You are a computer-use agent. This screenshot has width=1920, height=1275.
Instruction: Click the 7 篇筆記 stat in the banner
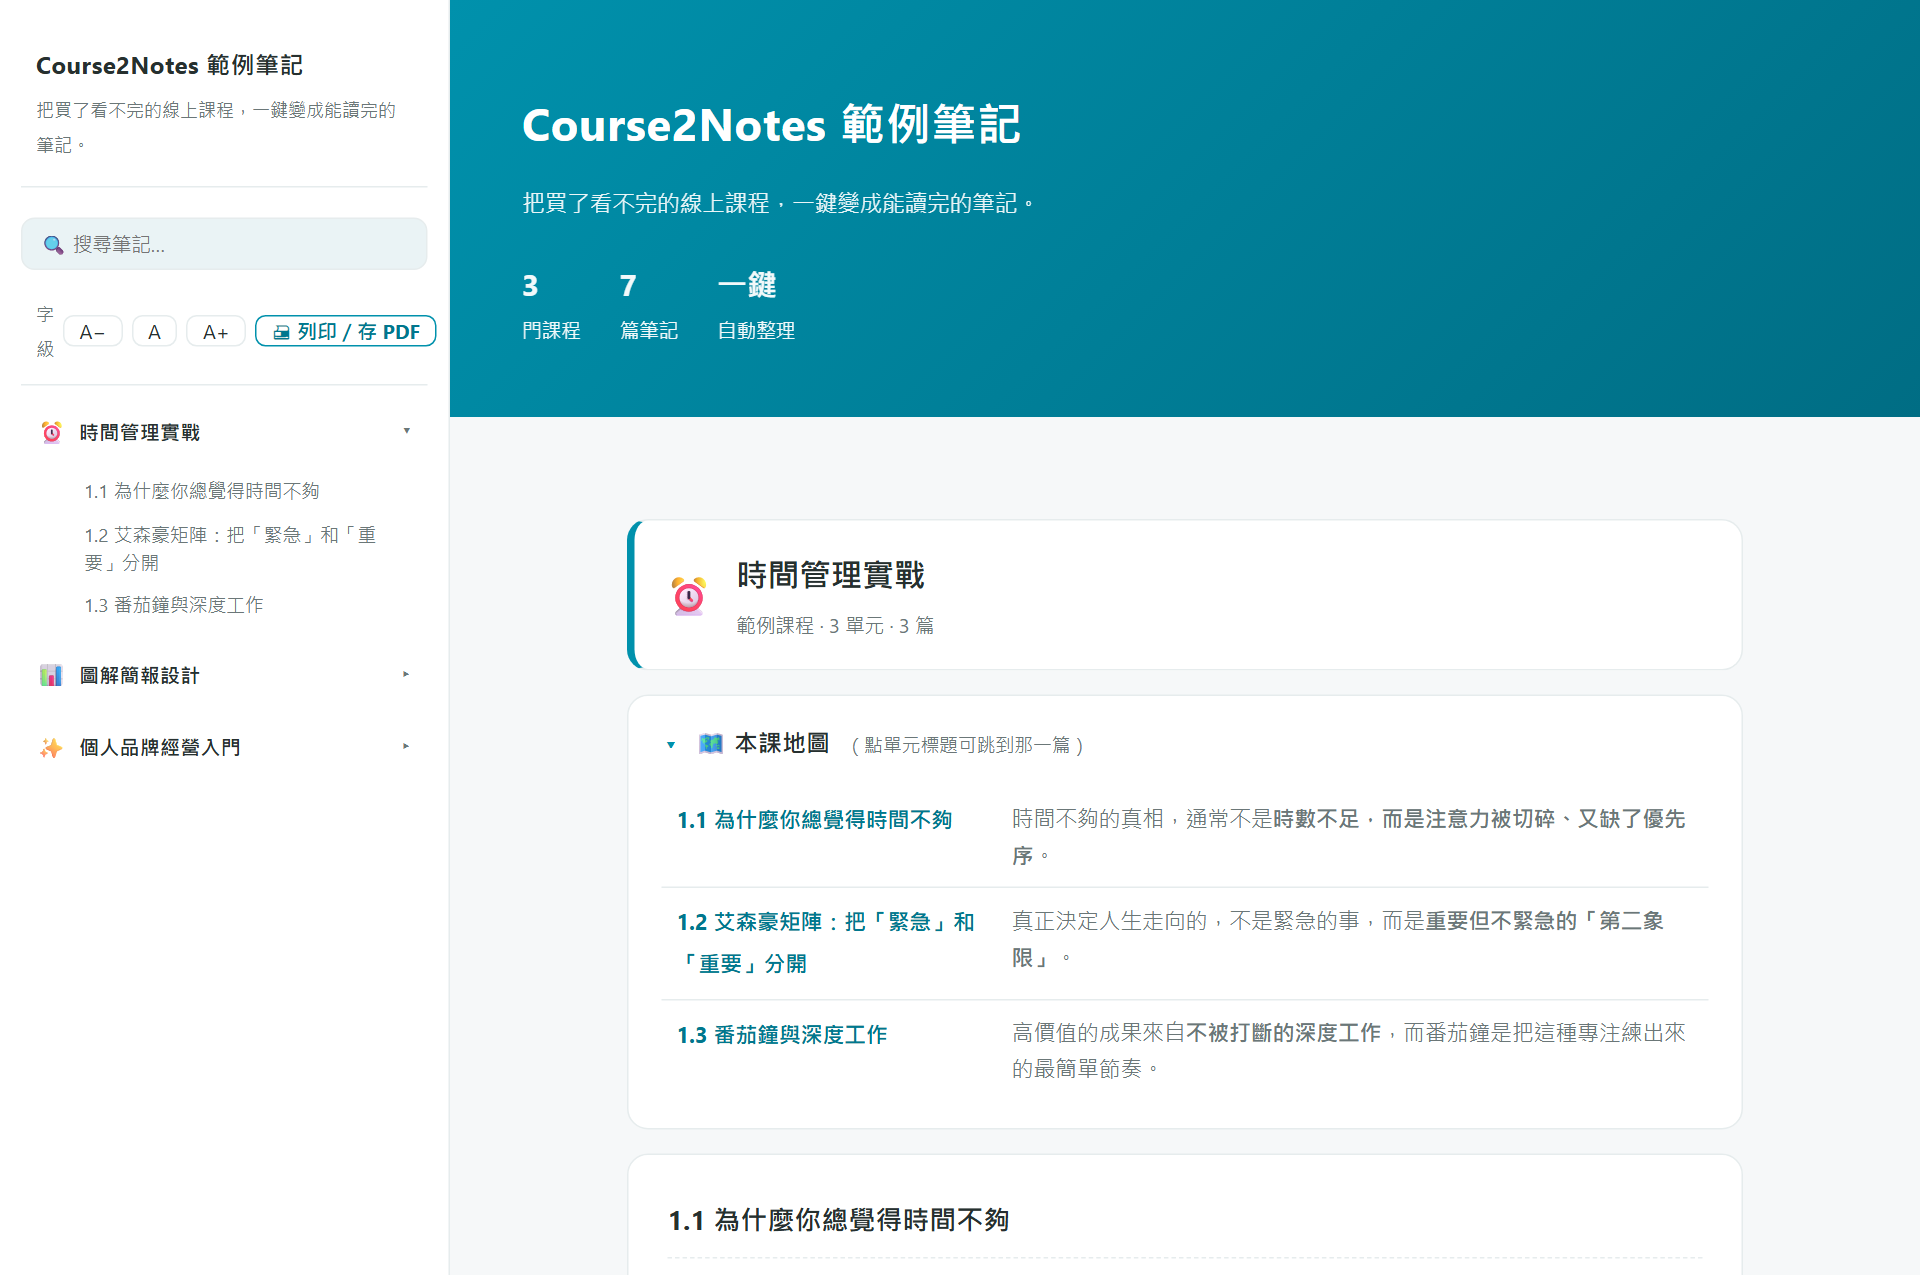click(649, 306)
